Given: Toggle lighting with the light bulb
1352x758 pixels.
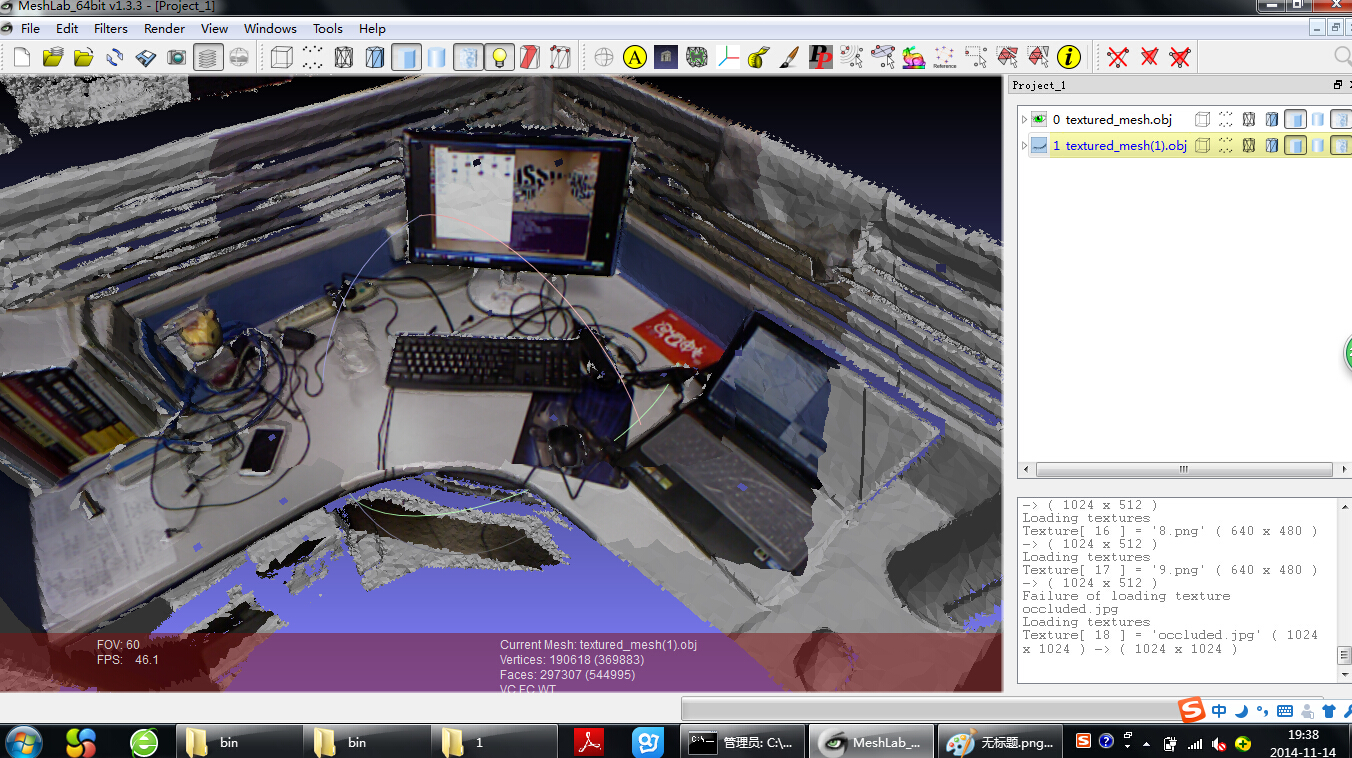Looking at the screenshot, I should pos(499,57).
